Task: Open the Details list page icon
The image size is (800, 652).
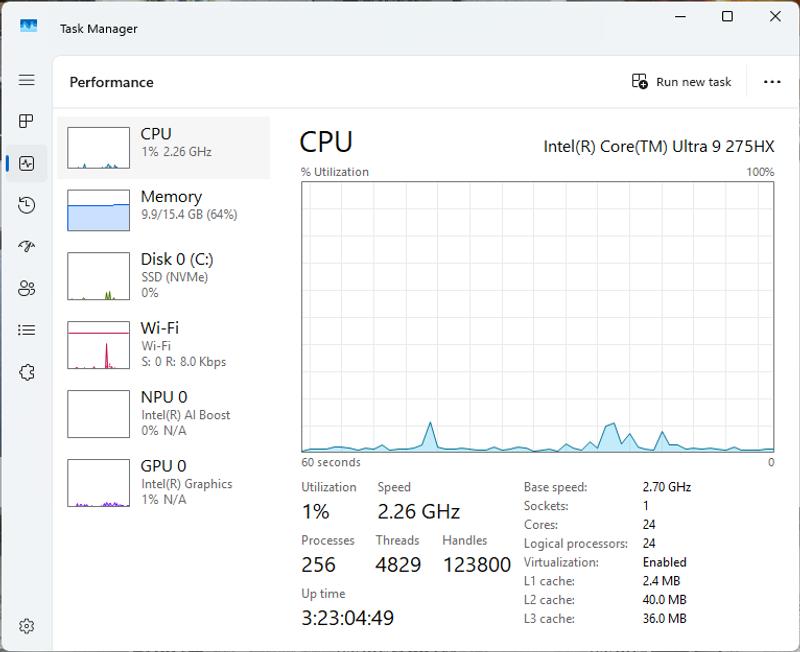Action: [x=27, y=330]
